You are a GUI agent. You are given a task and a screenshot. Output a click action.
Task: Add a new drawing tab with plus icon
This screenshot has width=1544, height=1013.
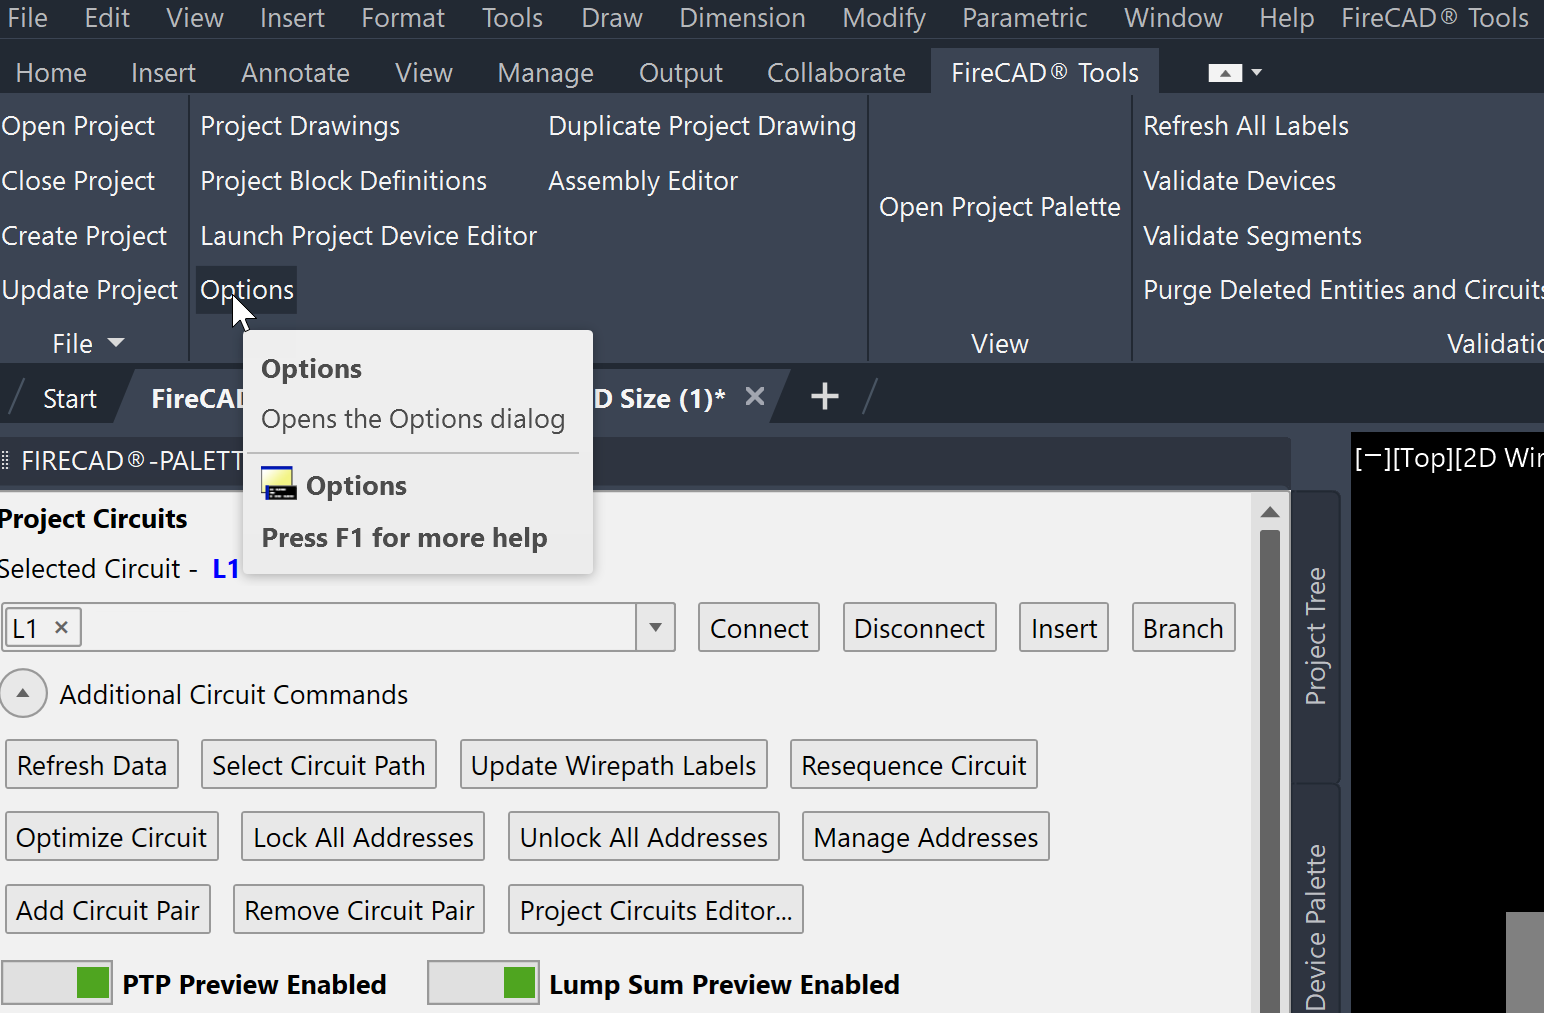(824, 397)
